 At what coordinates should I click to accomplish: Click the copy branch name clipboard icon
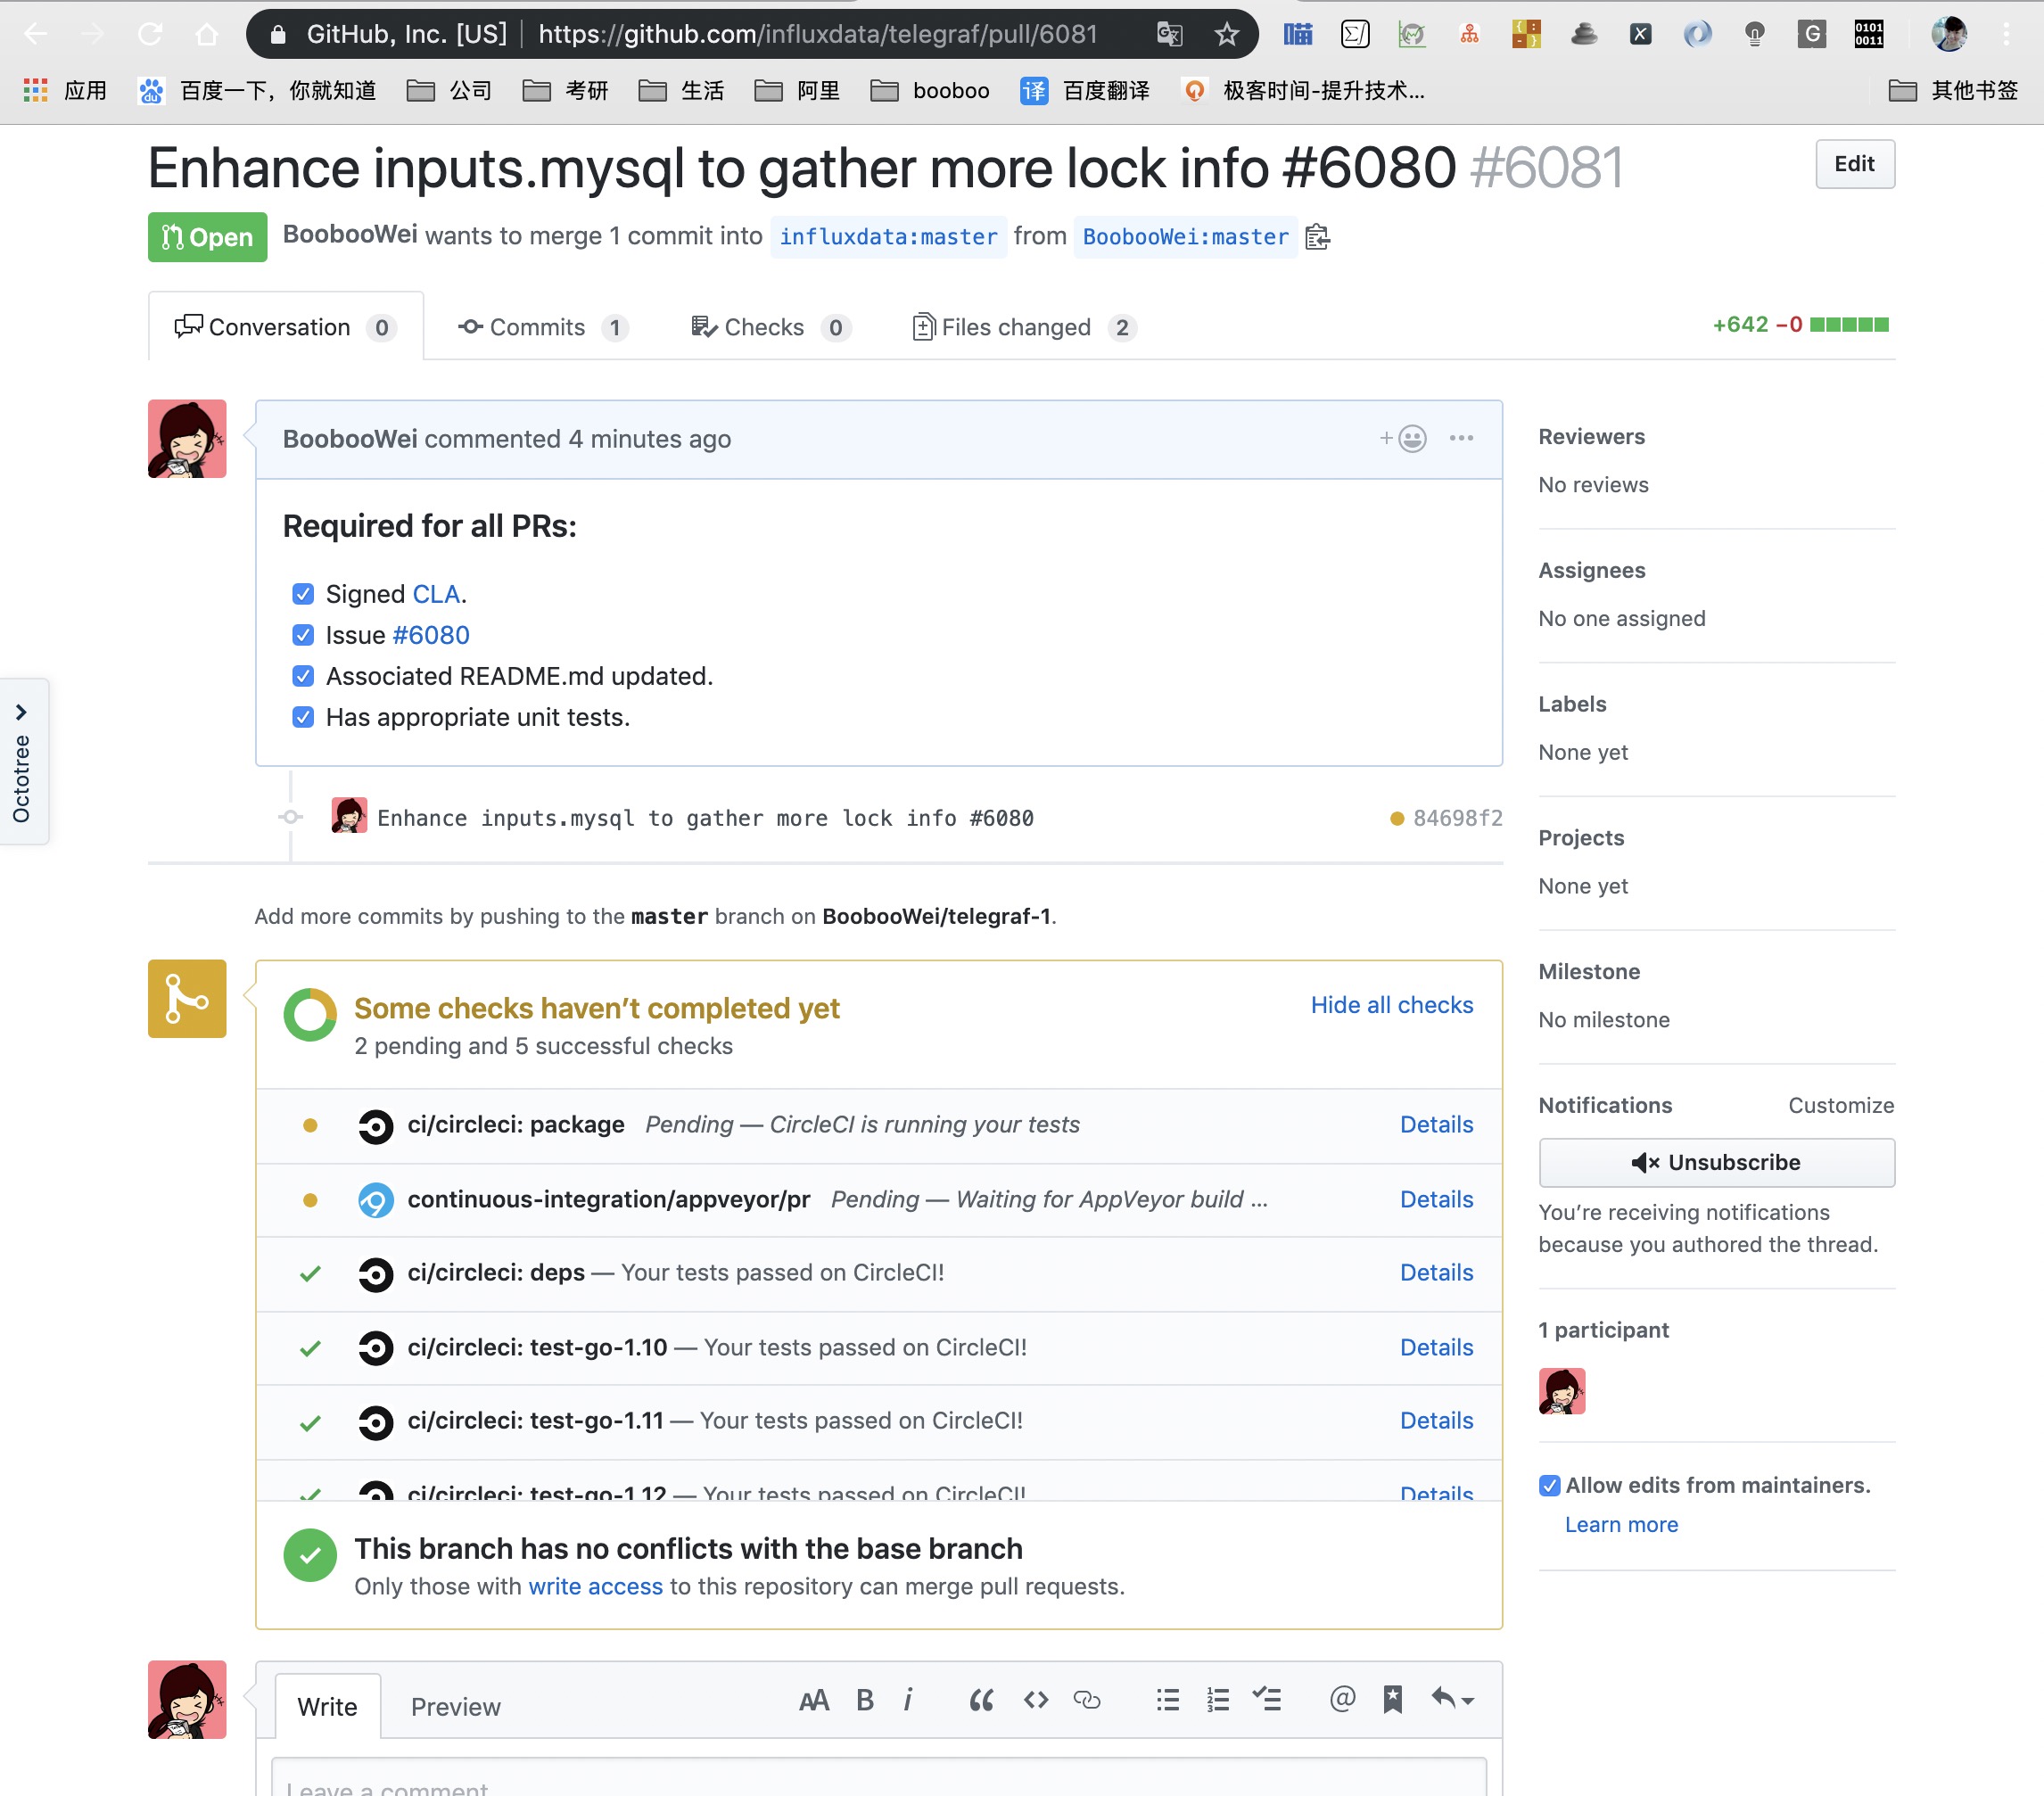[1317, 237]
